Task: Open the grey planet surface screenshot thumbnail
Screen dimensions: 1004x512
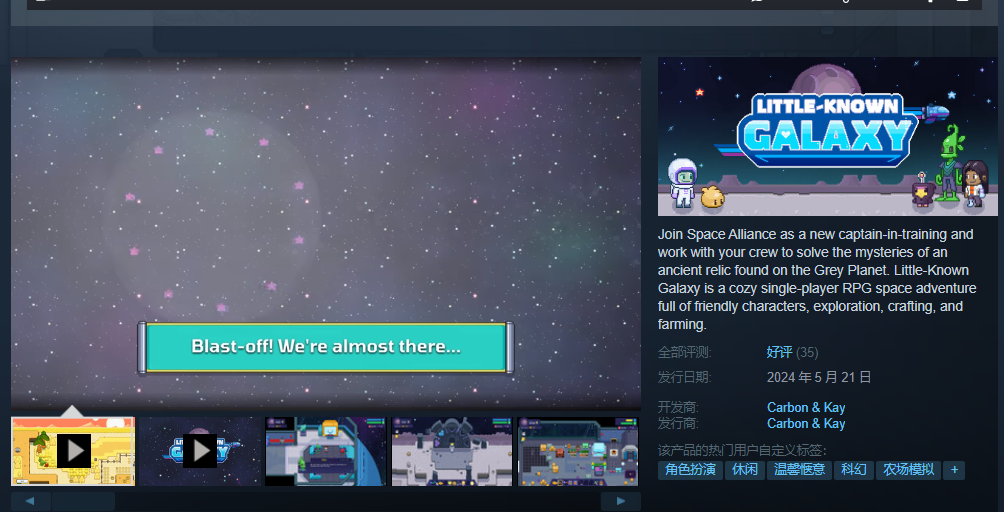Action: pyautogui.click(x=452, y=451)
